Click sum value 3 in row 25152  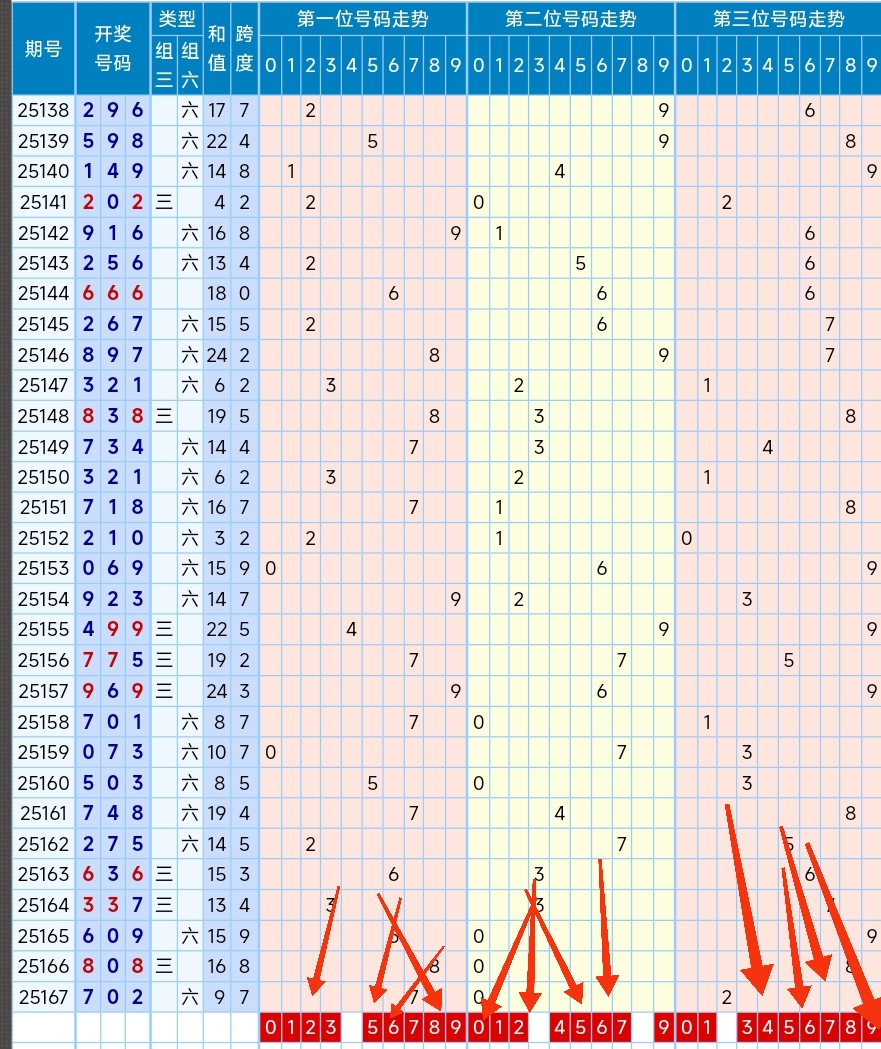pyautogui.click(x=219, y=539)
